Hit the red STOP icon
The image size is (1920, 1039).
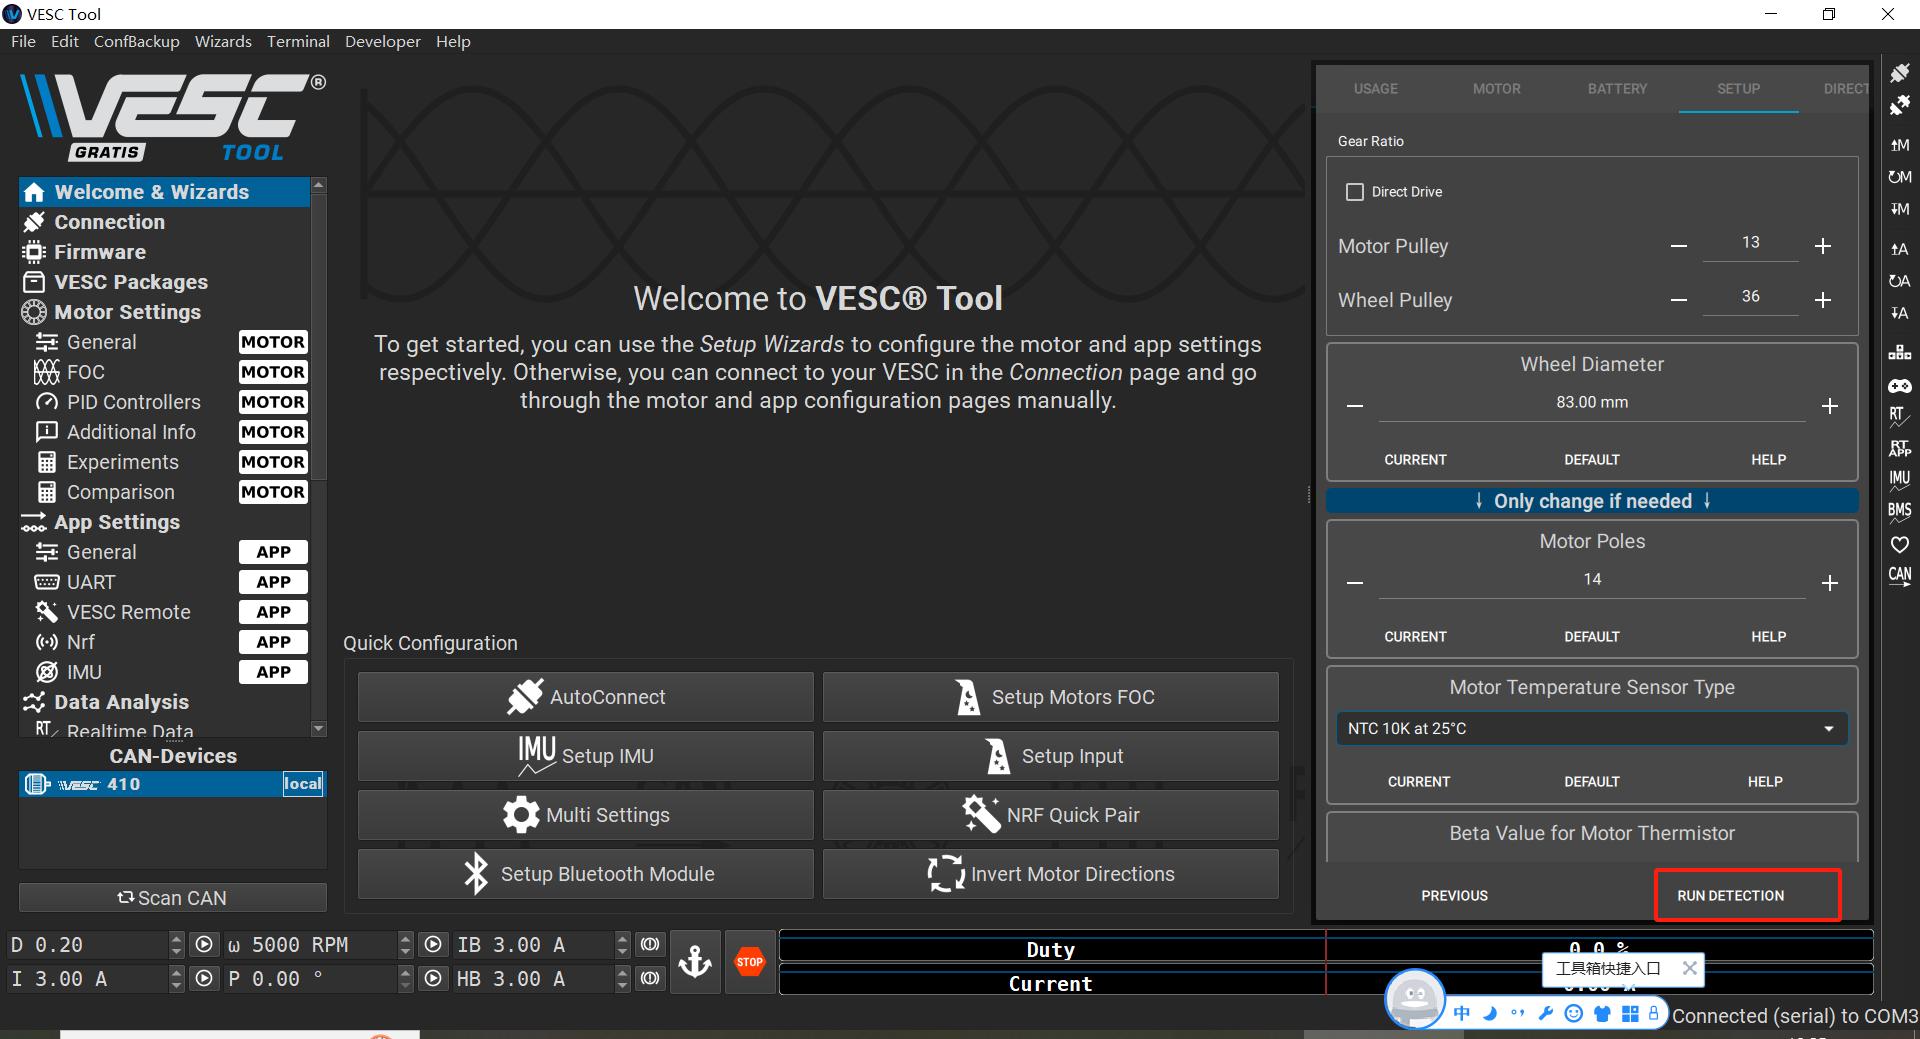point(750,962)
